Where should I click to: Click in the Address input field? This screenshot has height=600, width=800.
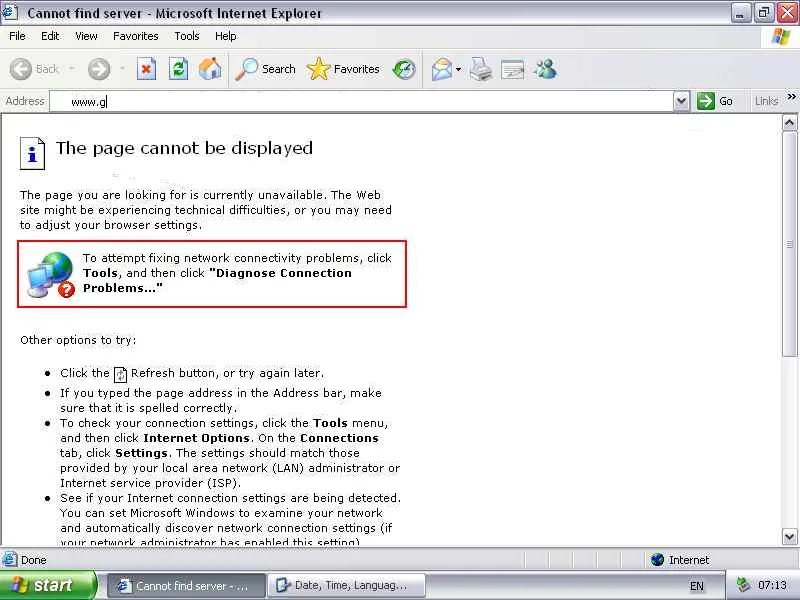[362, 102]
